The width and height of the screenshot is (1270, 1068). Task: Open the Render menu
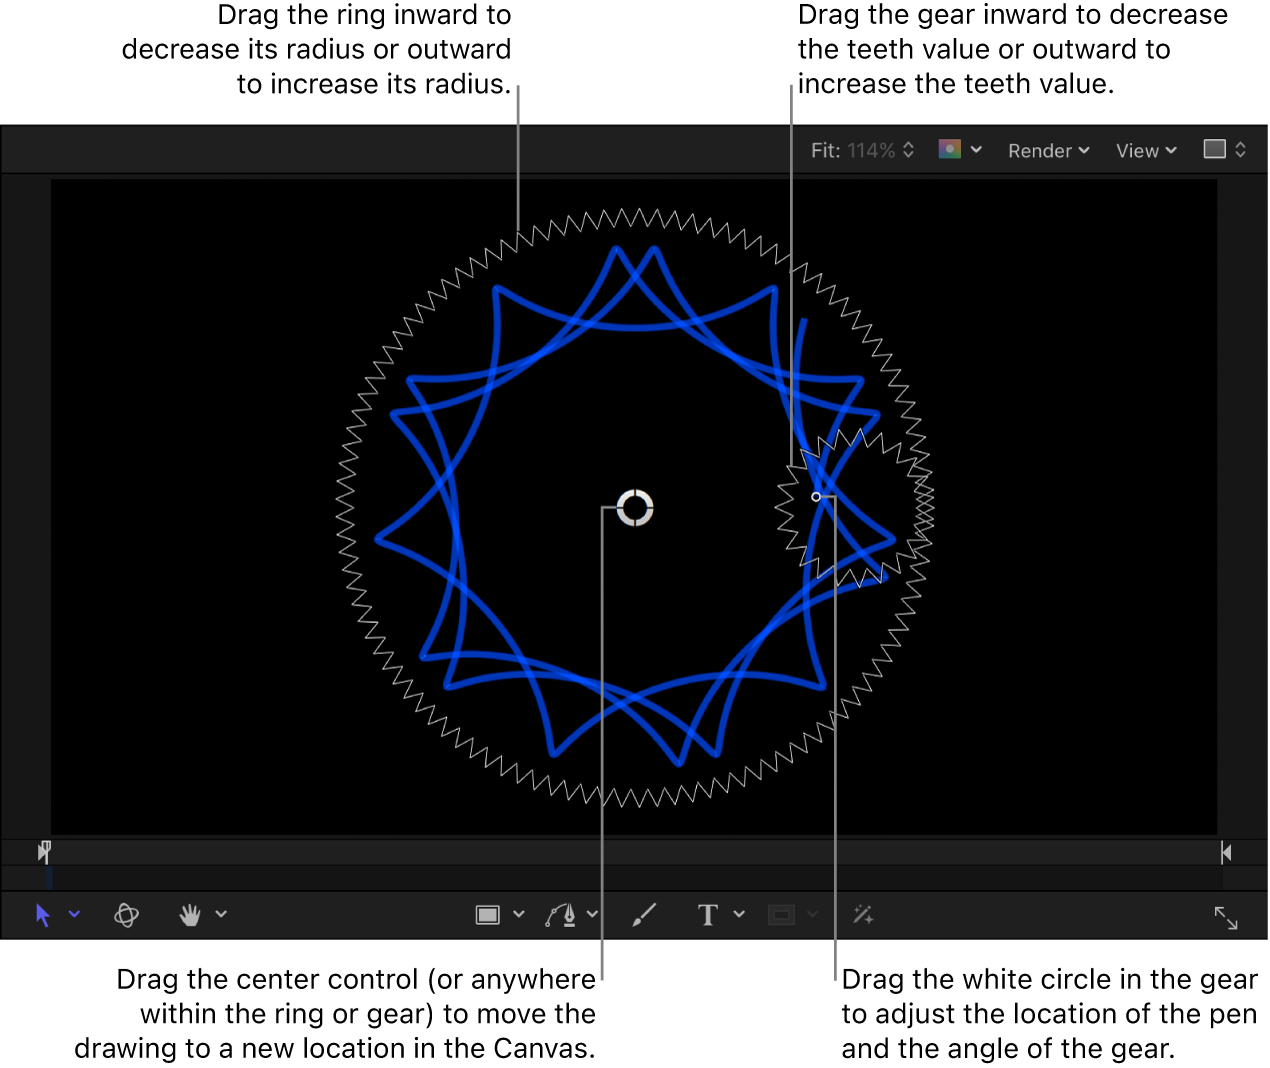coord(1048,150)
